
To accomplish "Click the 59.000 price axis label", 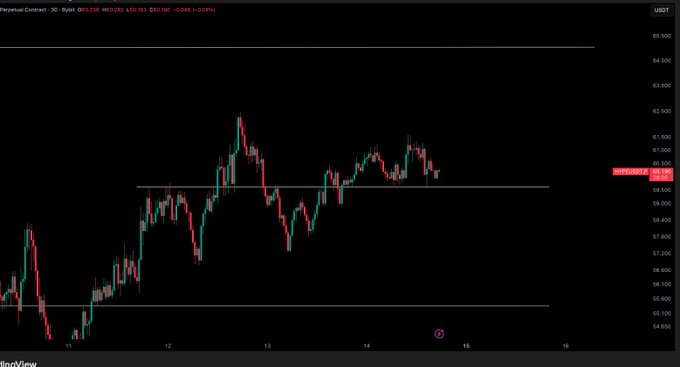I will point(661,203).
